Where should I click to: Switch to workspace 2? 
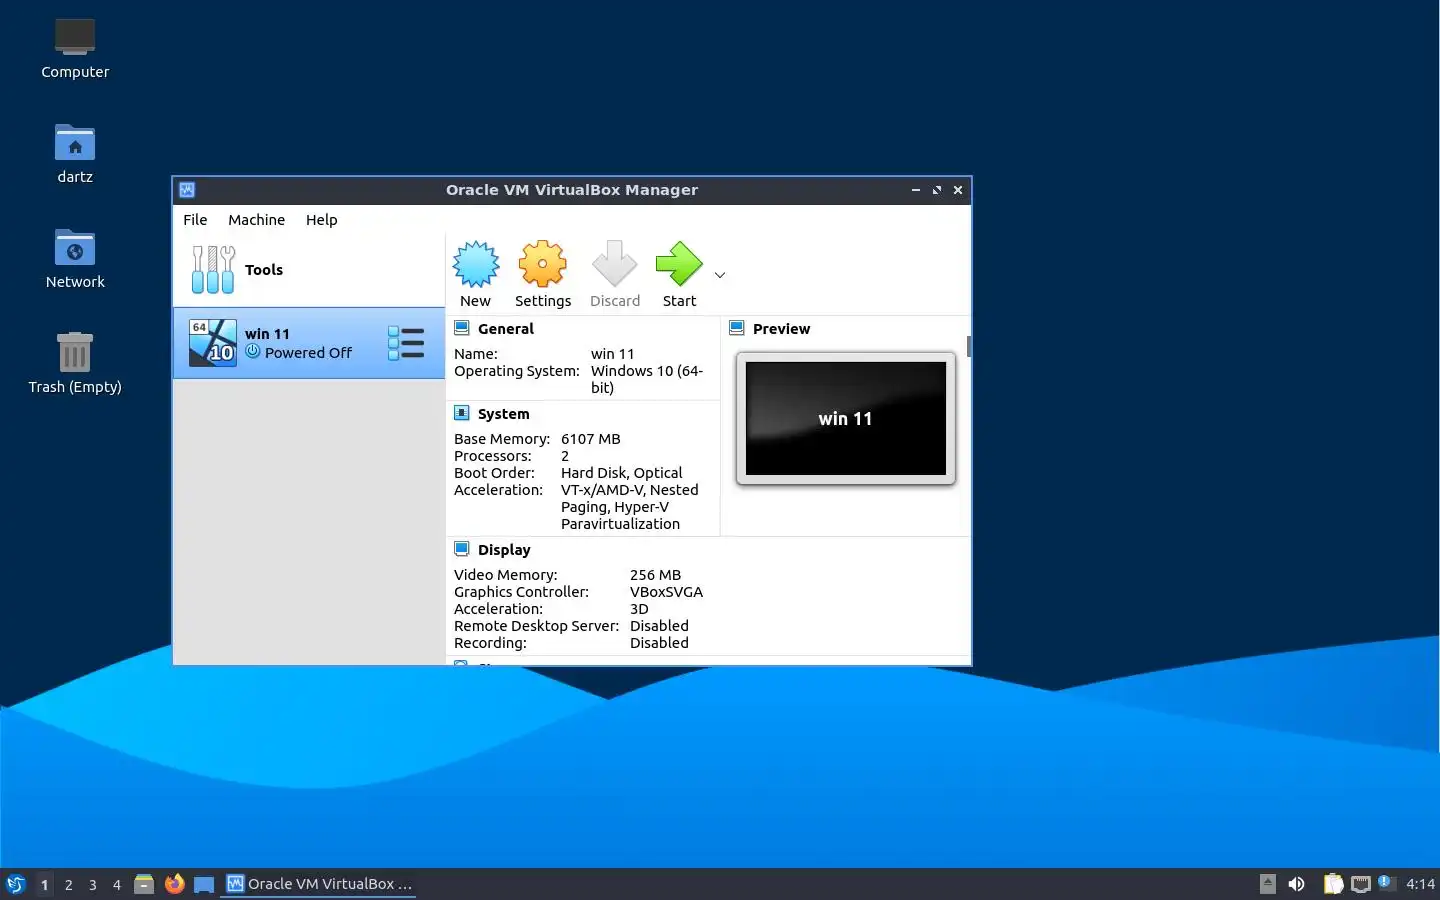68,885
